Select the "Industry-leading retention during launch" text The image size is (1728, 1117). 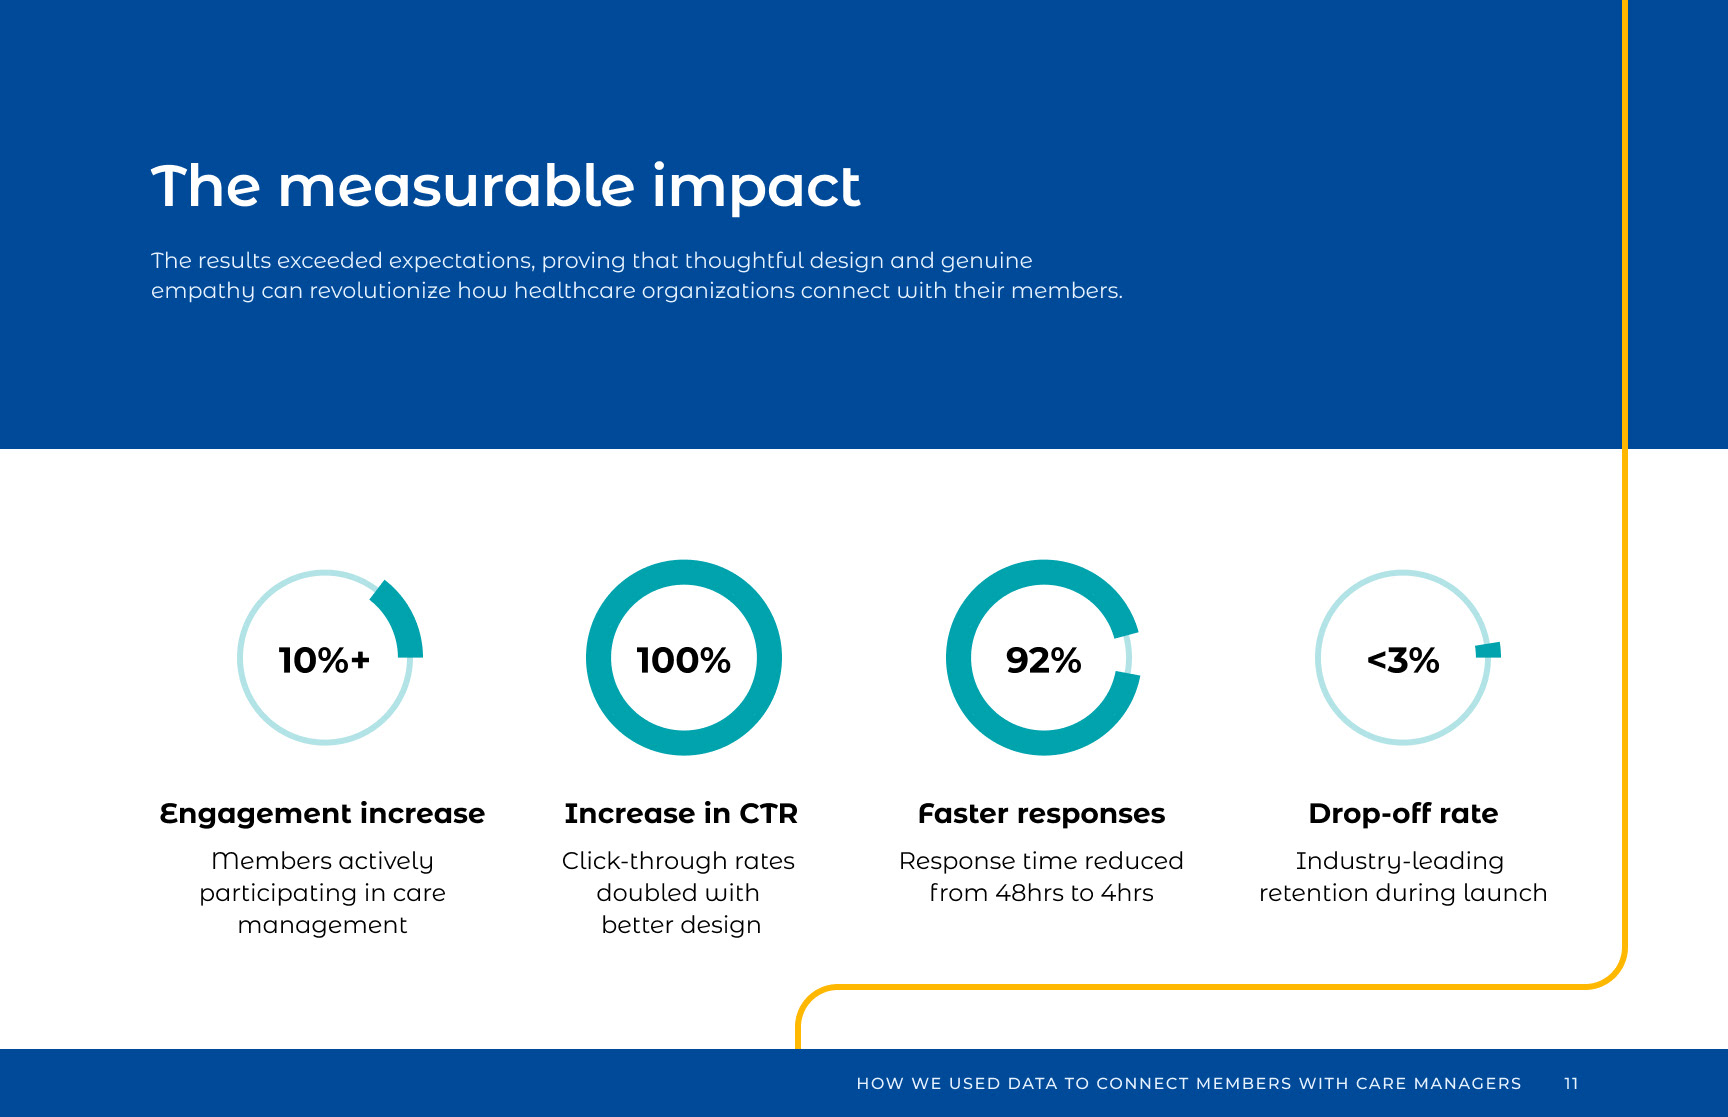tap(1402, 876)
